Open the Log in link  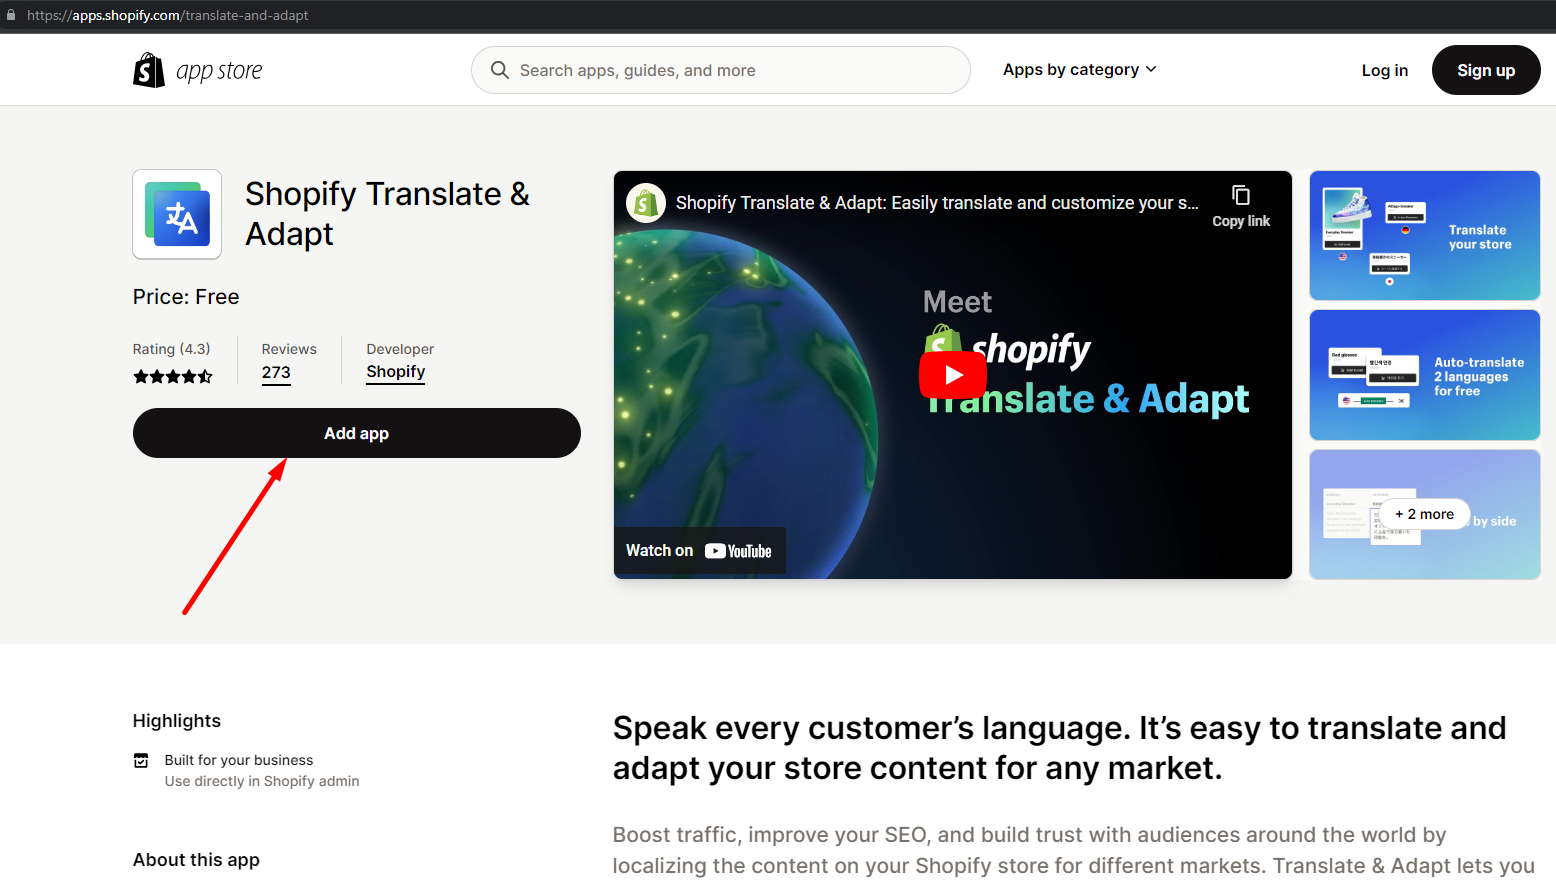point(1384,70)
